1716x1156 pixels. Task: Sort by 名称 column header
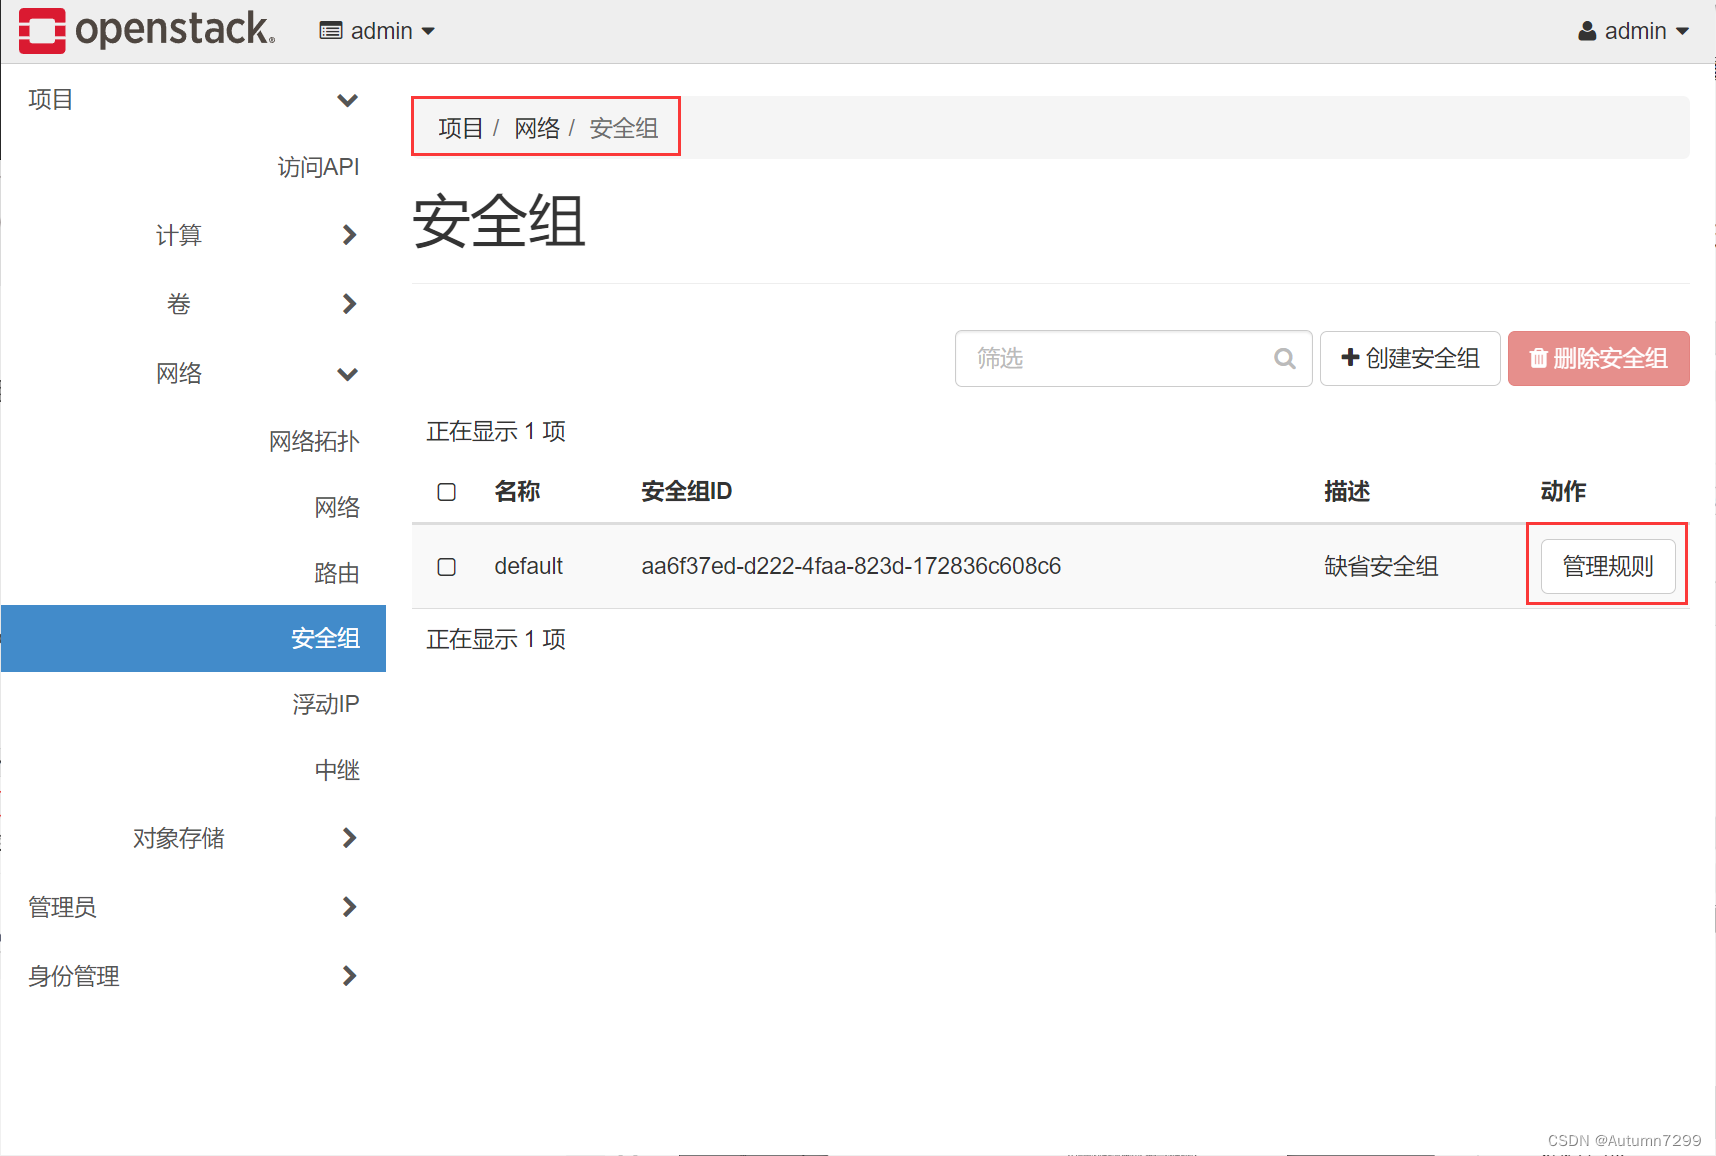click(517, 491)
